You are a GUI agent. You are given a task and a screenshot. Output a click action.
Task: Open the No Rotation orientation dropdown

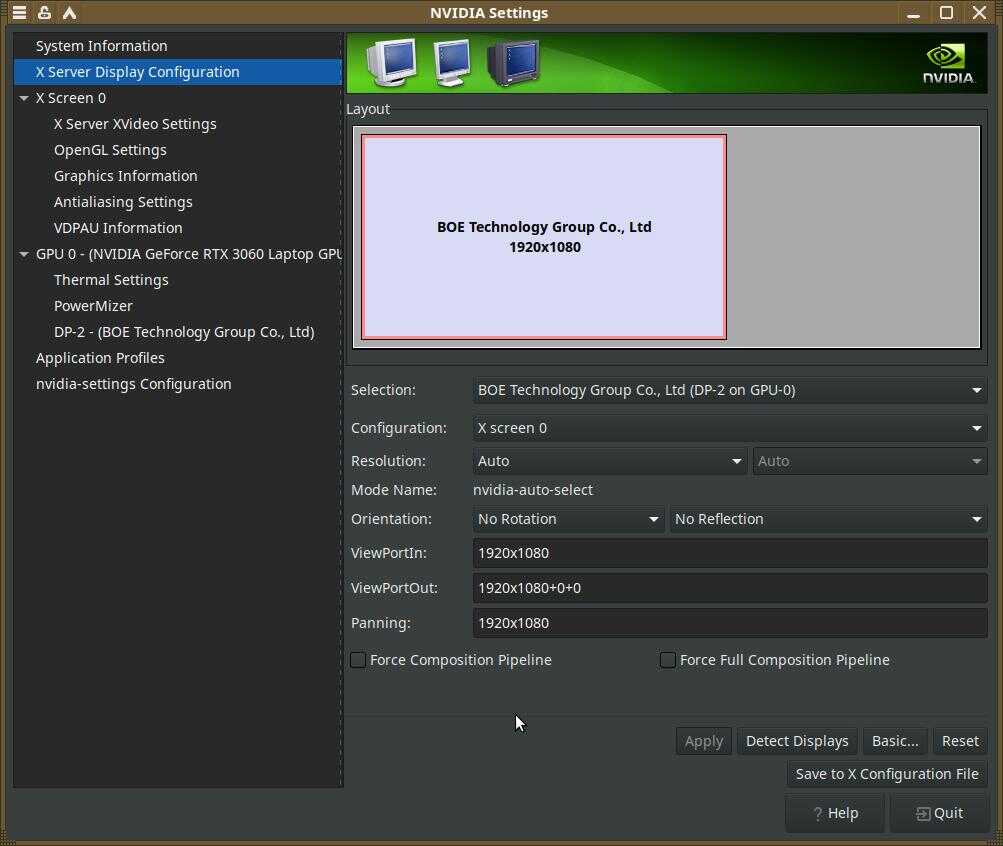tap(568, 519)
